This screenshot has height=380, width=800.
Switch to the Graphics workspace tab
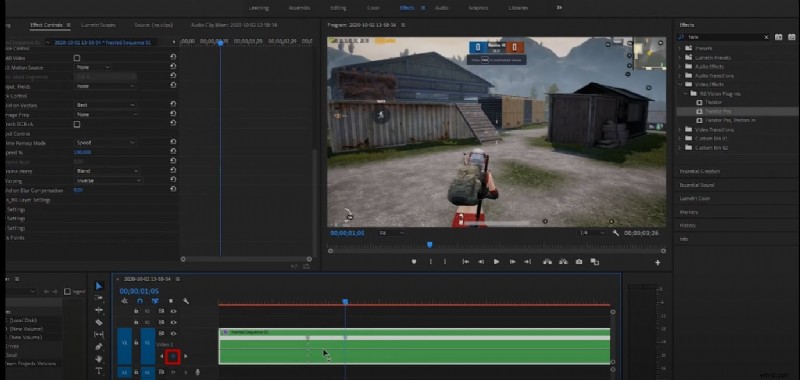pos(478,8)
